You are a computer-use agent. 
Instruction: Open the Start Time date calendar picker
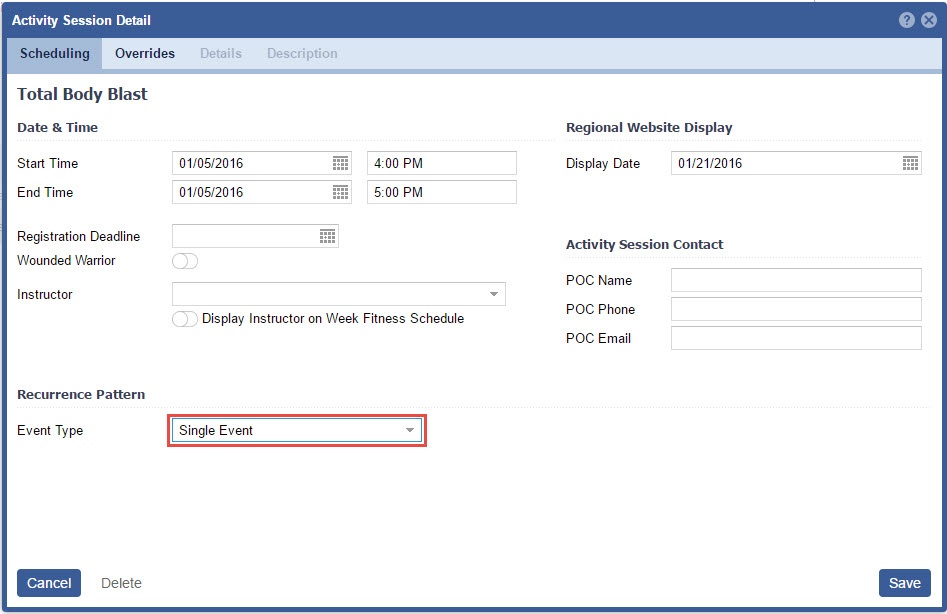click(340, 163)
